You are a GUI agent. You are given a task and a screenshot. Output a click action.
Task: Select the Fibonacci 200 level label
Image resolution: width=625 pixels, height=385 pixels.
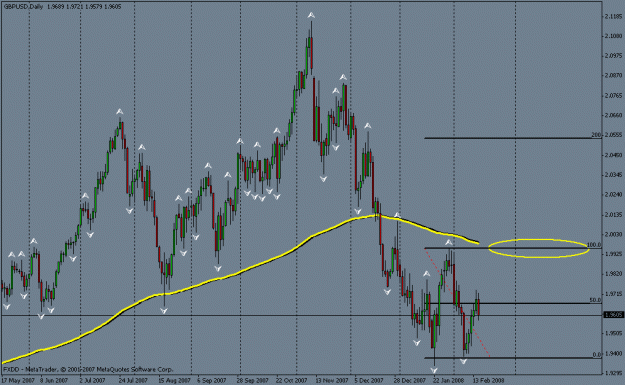596,135
